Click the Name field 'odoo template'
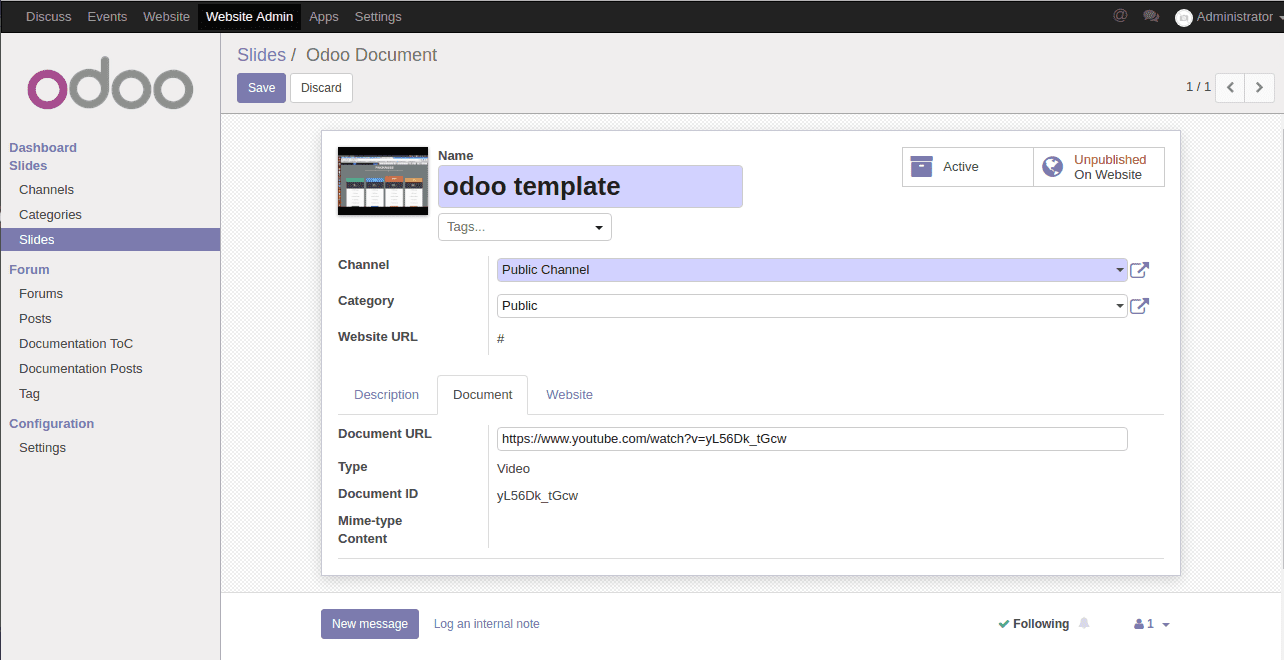 click(x=590, y=187)
